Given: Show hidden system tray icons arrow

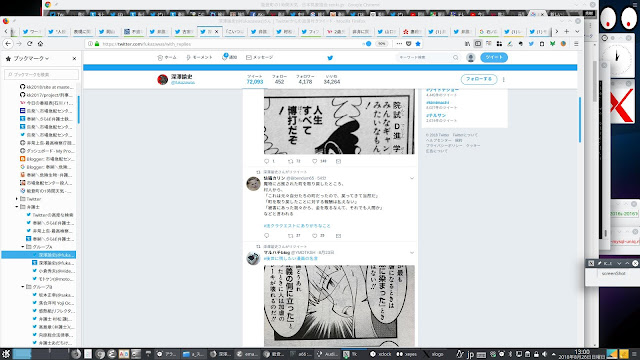Looking at the screenshot, I should pos(553,354).
